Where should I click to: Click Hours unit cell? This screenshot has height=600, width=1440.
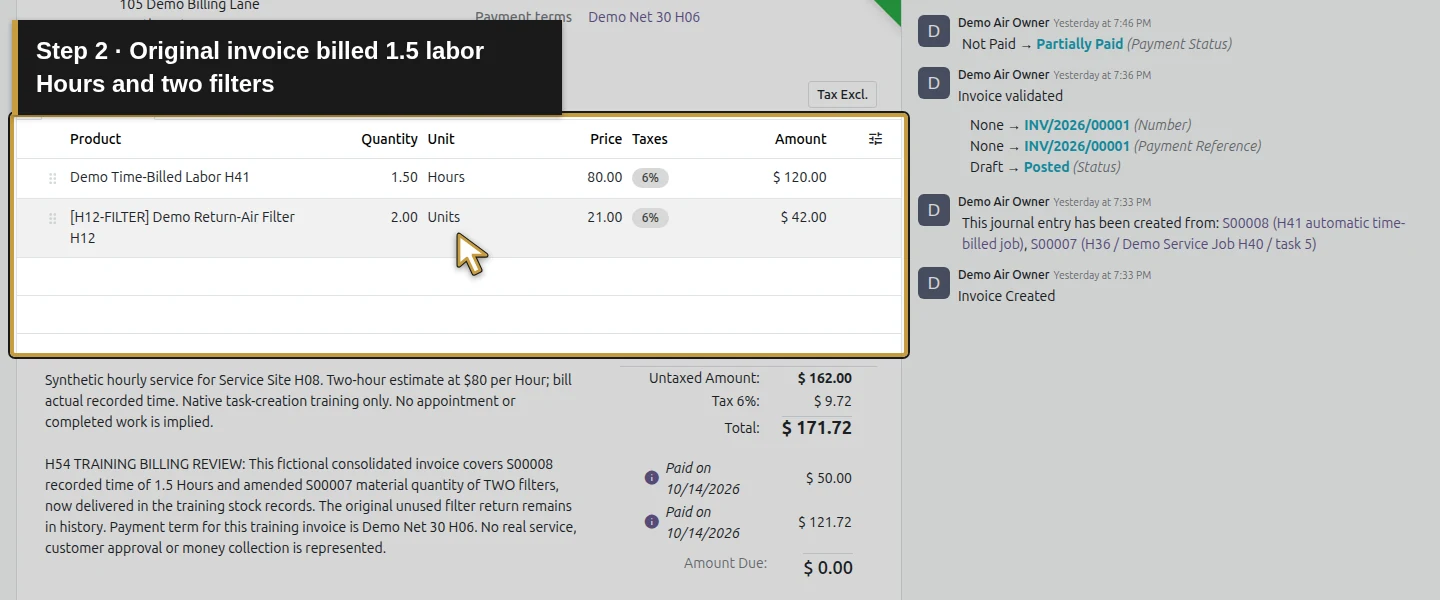click(446, 177)
